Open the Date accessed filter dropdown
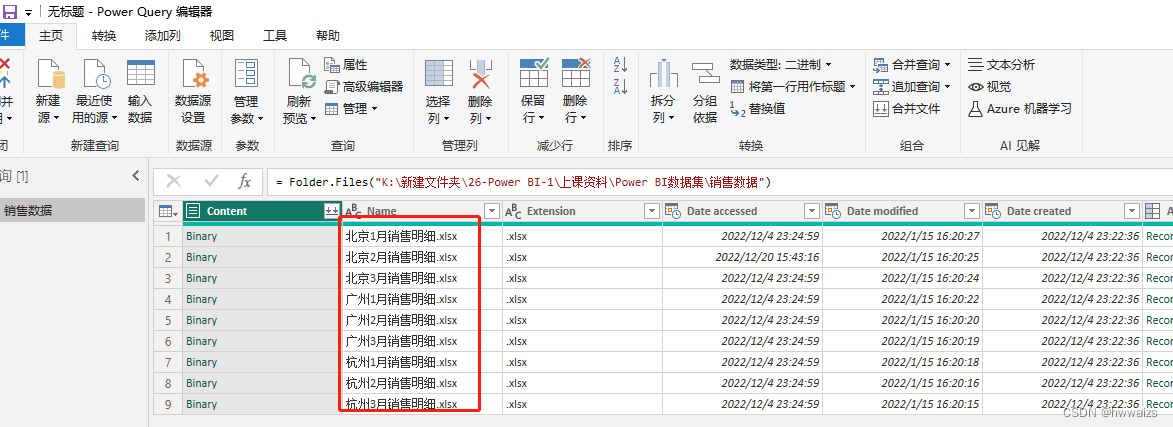 (x=812, y=212)
